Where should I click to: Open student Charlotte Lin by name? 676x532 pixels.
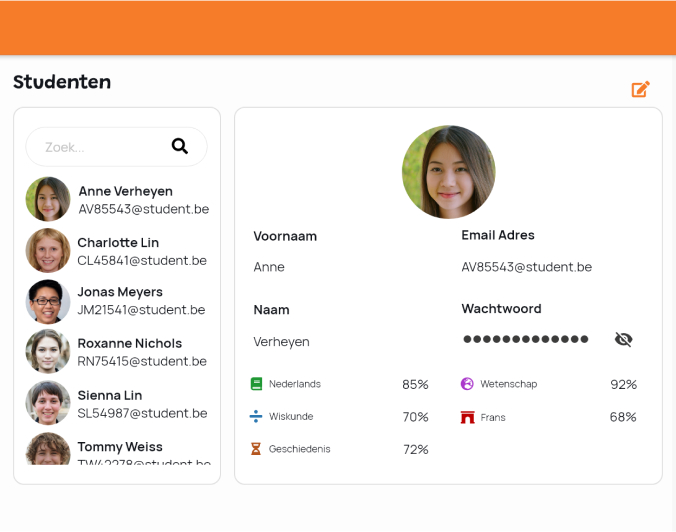[x=118, y=243]
